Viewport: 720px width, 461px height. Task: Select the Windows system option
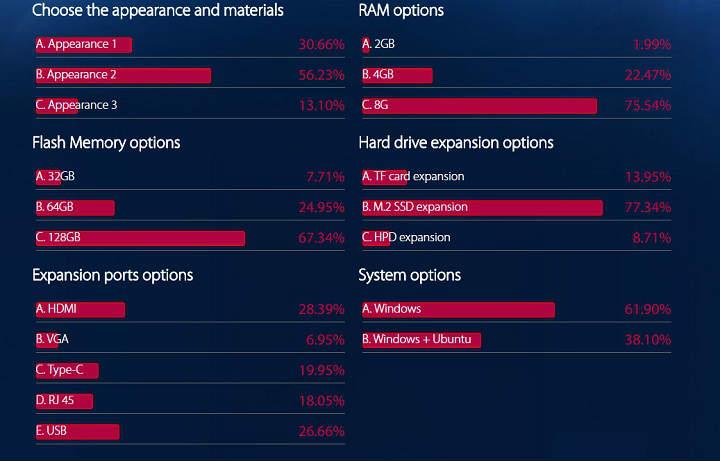458,309
